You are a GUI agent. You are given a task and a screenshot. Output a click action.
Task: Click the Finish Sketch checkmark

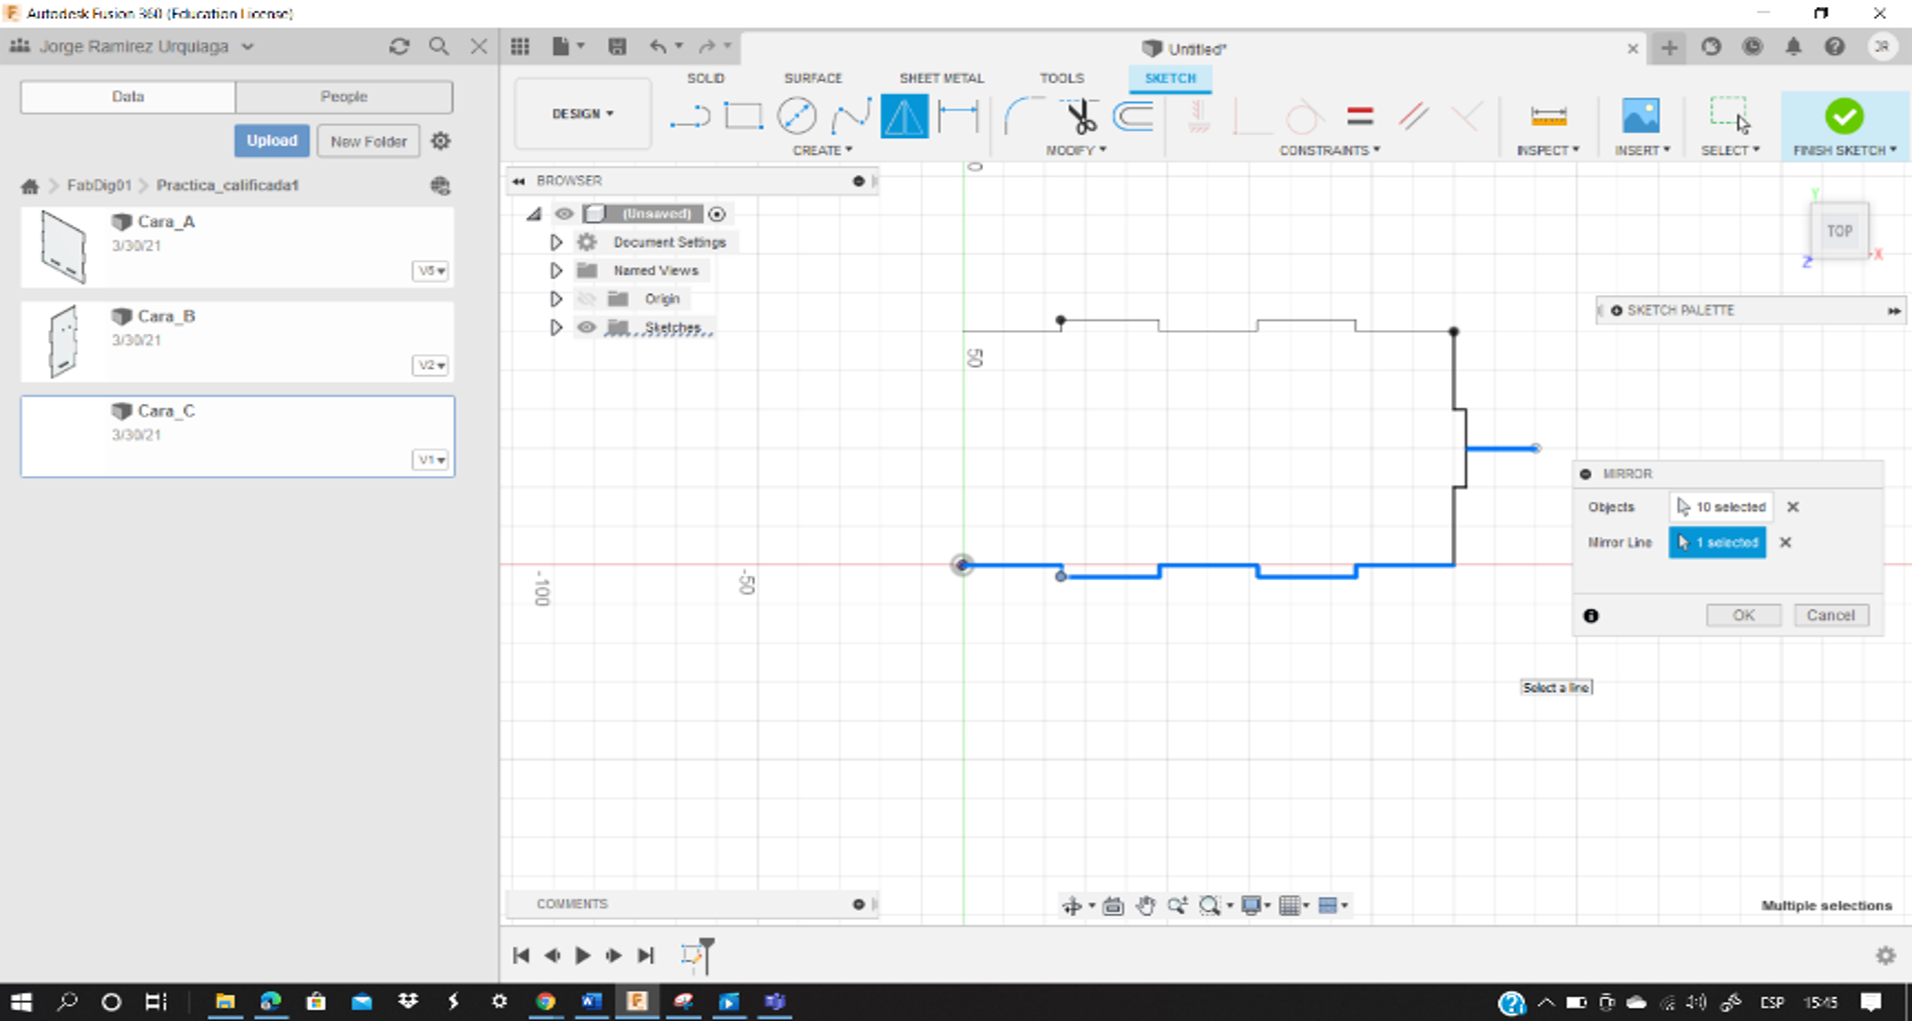click(1844, 117)
